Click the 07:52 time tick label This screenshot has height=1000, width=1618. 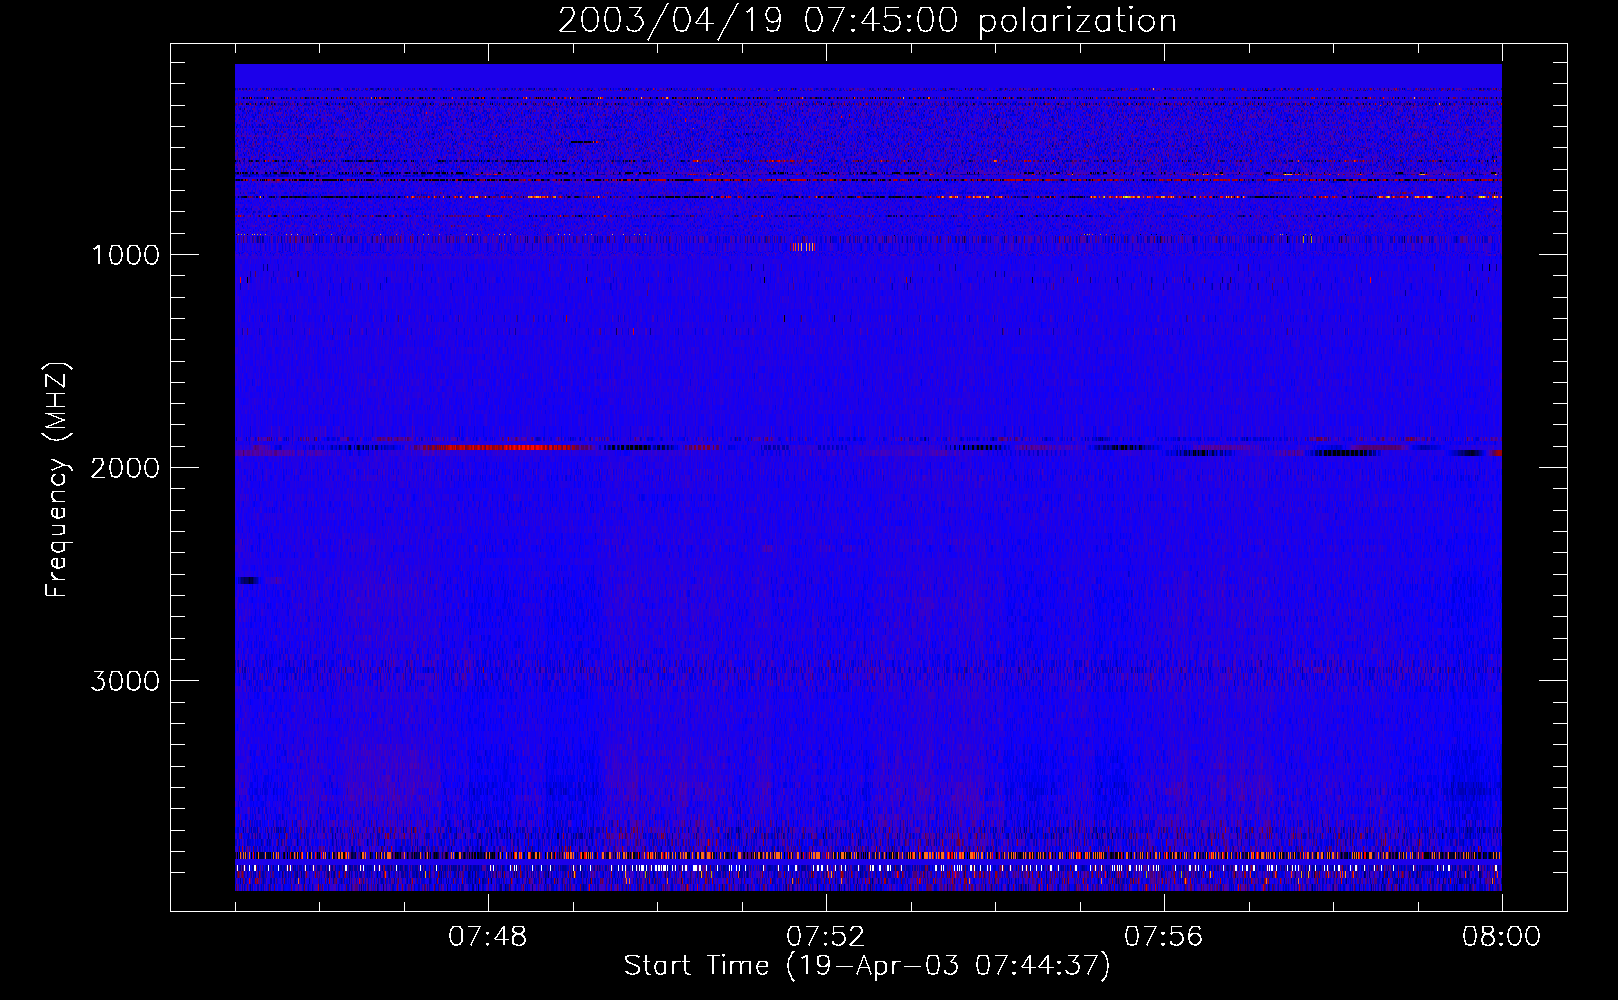826,937
